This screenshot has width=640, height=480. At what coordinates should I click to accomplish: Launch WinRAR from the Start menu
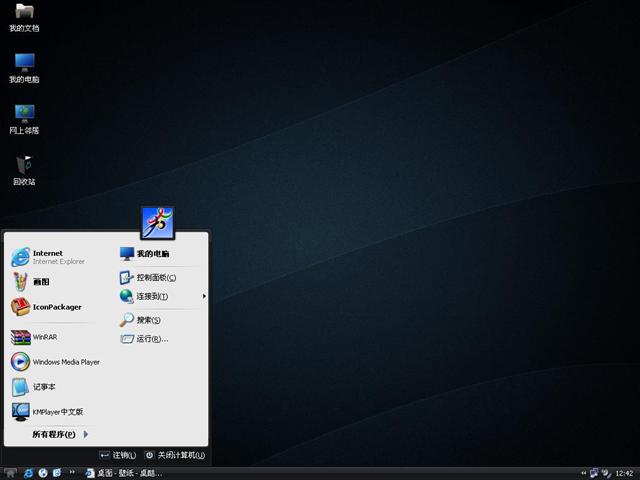pos(44,337)
